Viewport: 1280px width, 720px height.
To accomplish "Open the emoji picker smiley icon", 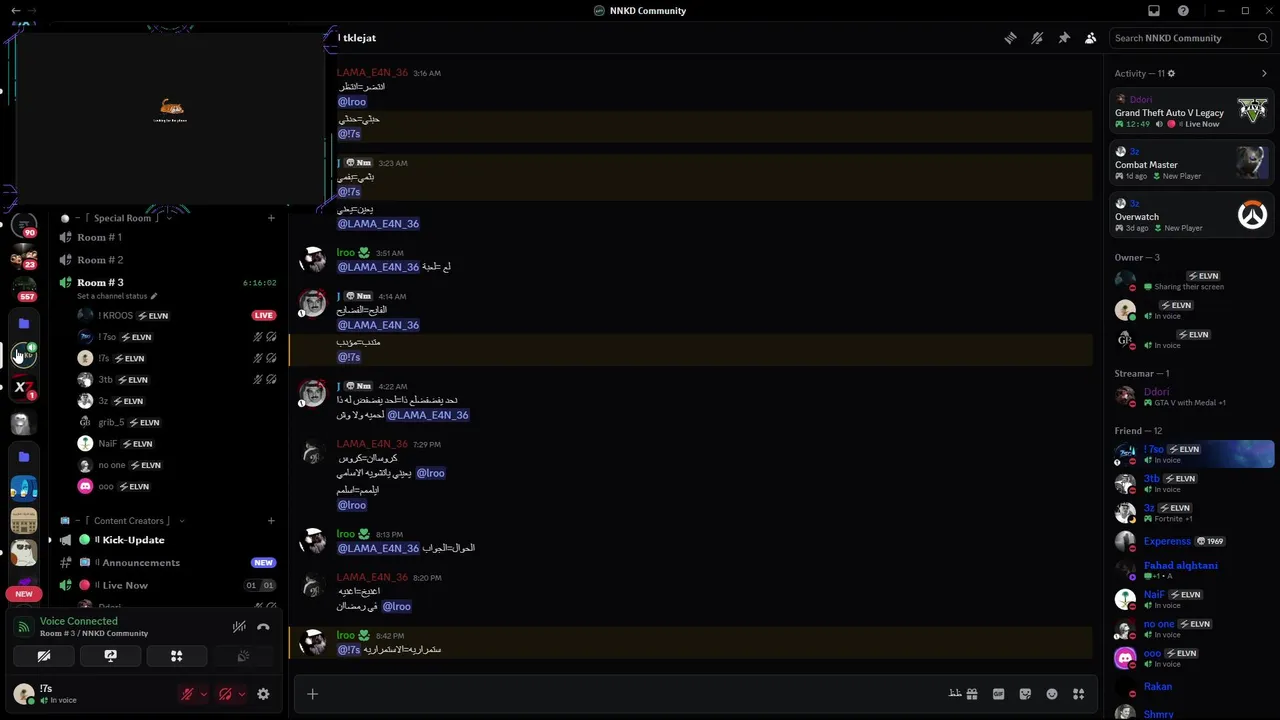I will point(1052,694).
